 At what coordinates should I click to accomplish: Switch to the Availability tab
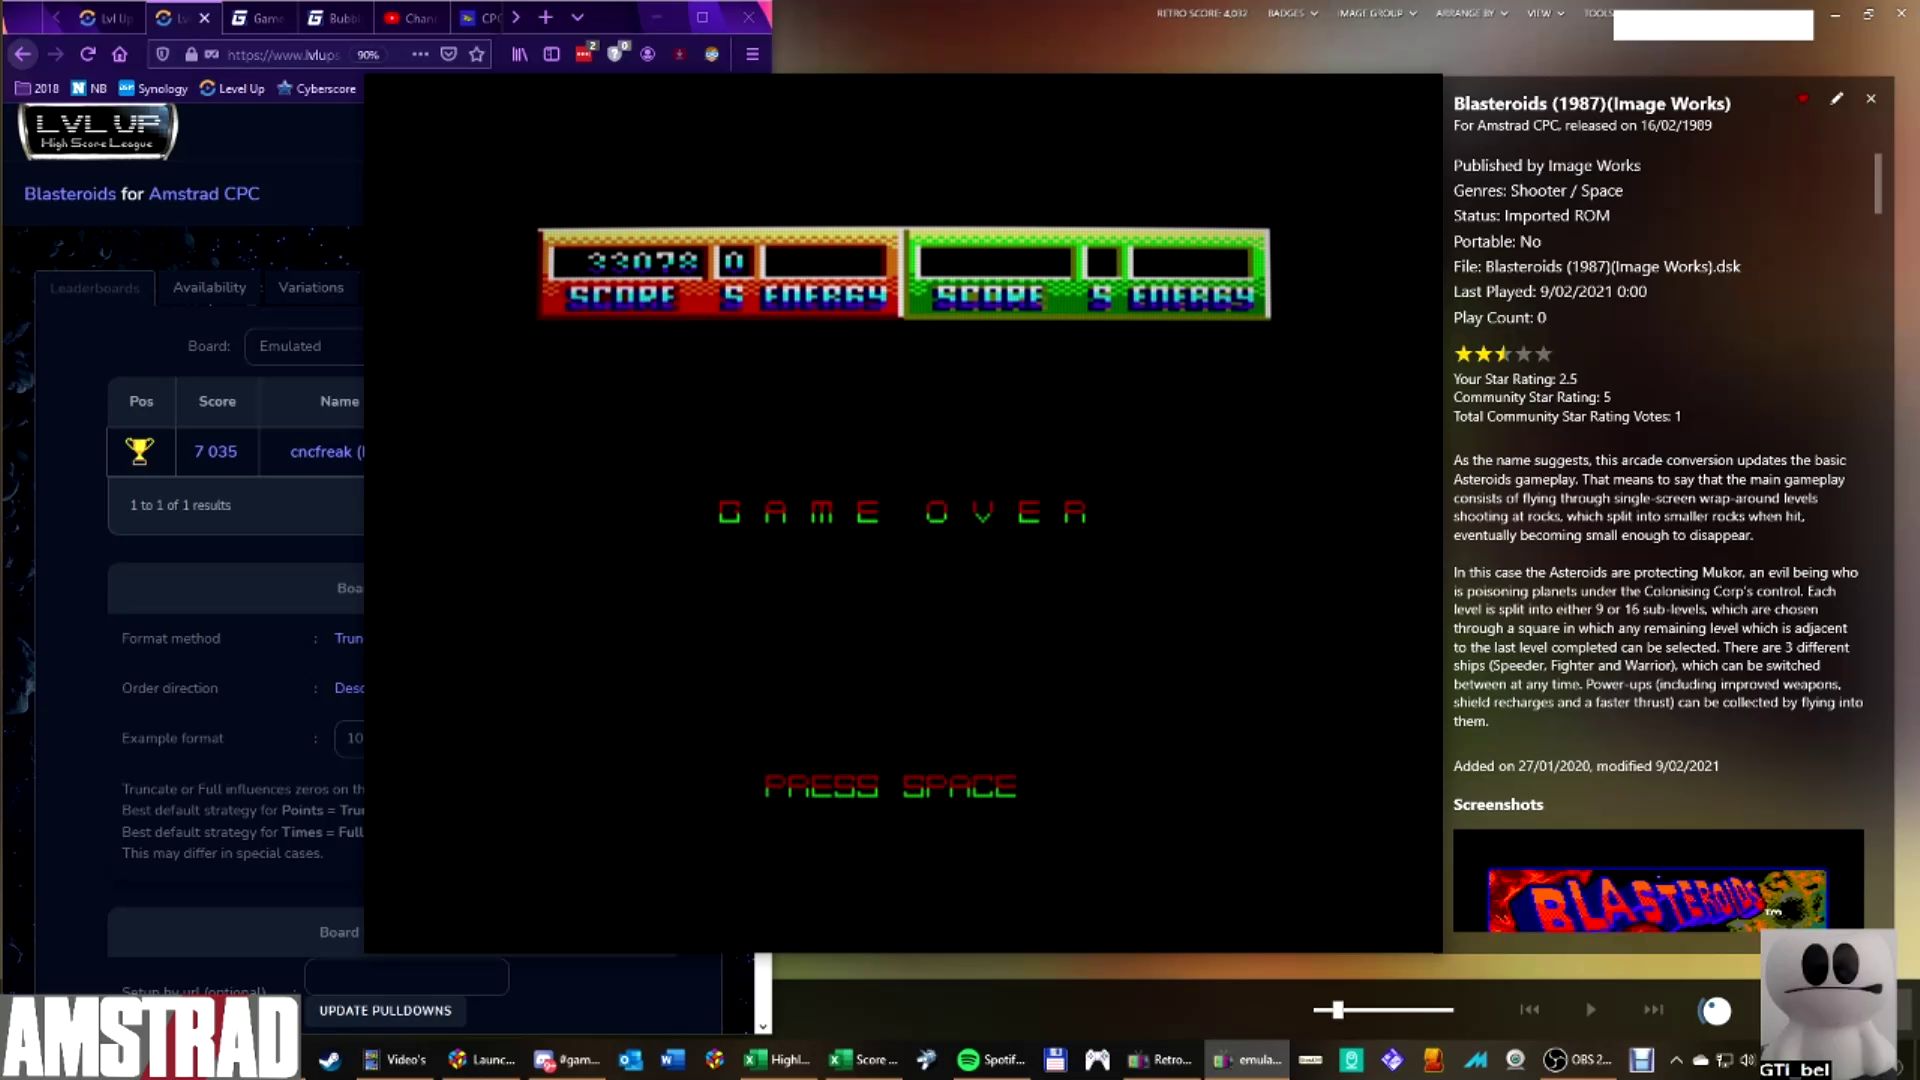(209, 287)
